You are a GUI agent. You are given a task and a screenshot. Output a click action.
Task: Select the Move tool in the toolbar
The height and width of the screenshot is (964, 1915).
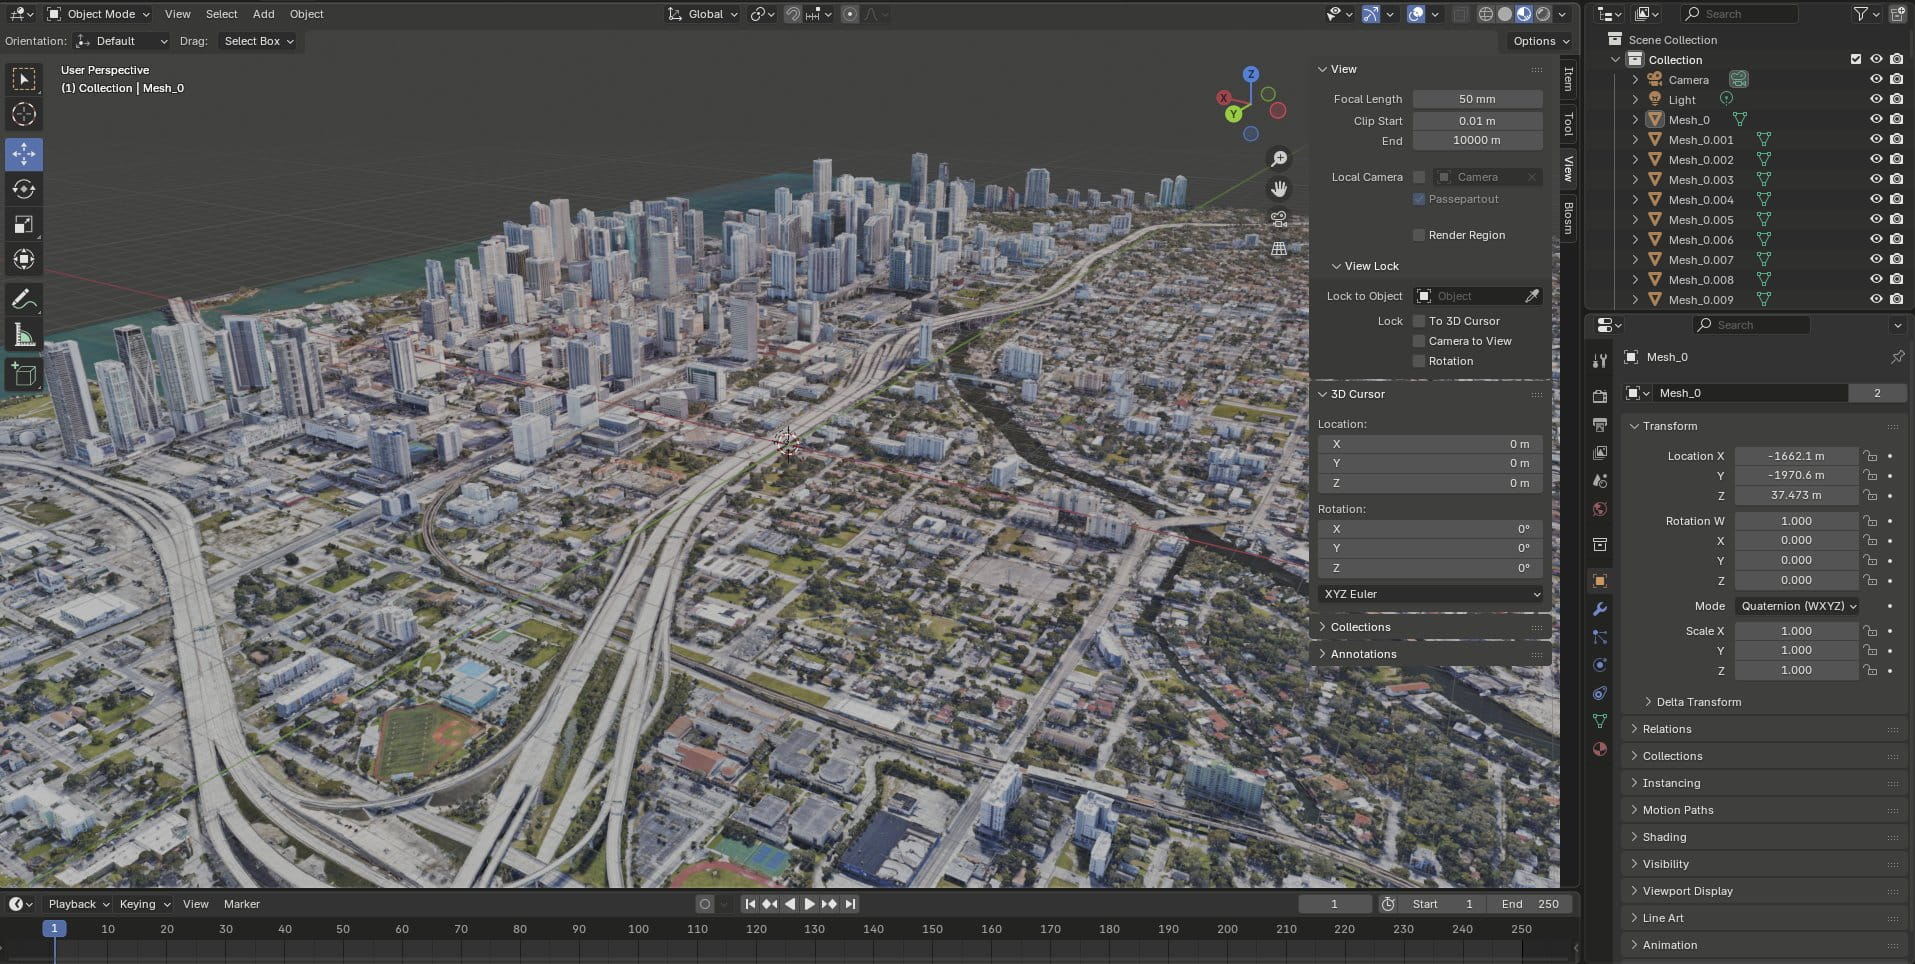24,154
